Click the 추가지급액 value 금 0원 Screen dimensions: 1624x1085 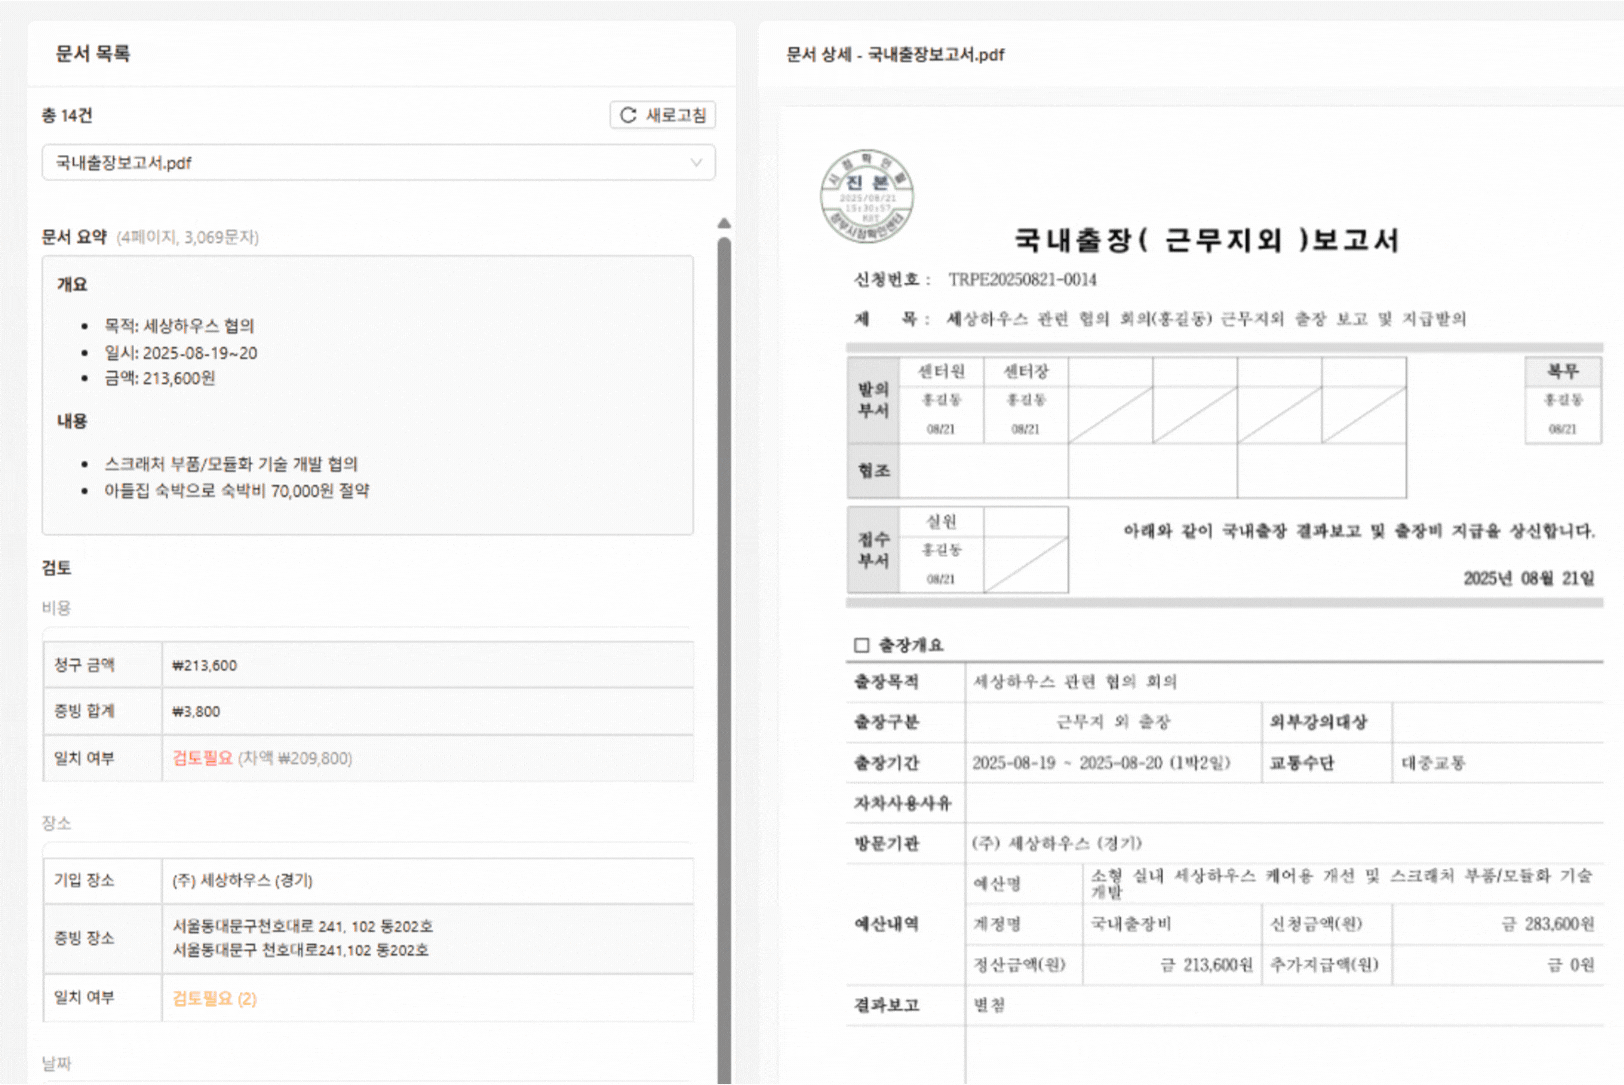1571,965
